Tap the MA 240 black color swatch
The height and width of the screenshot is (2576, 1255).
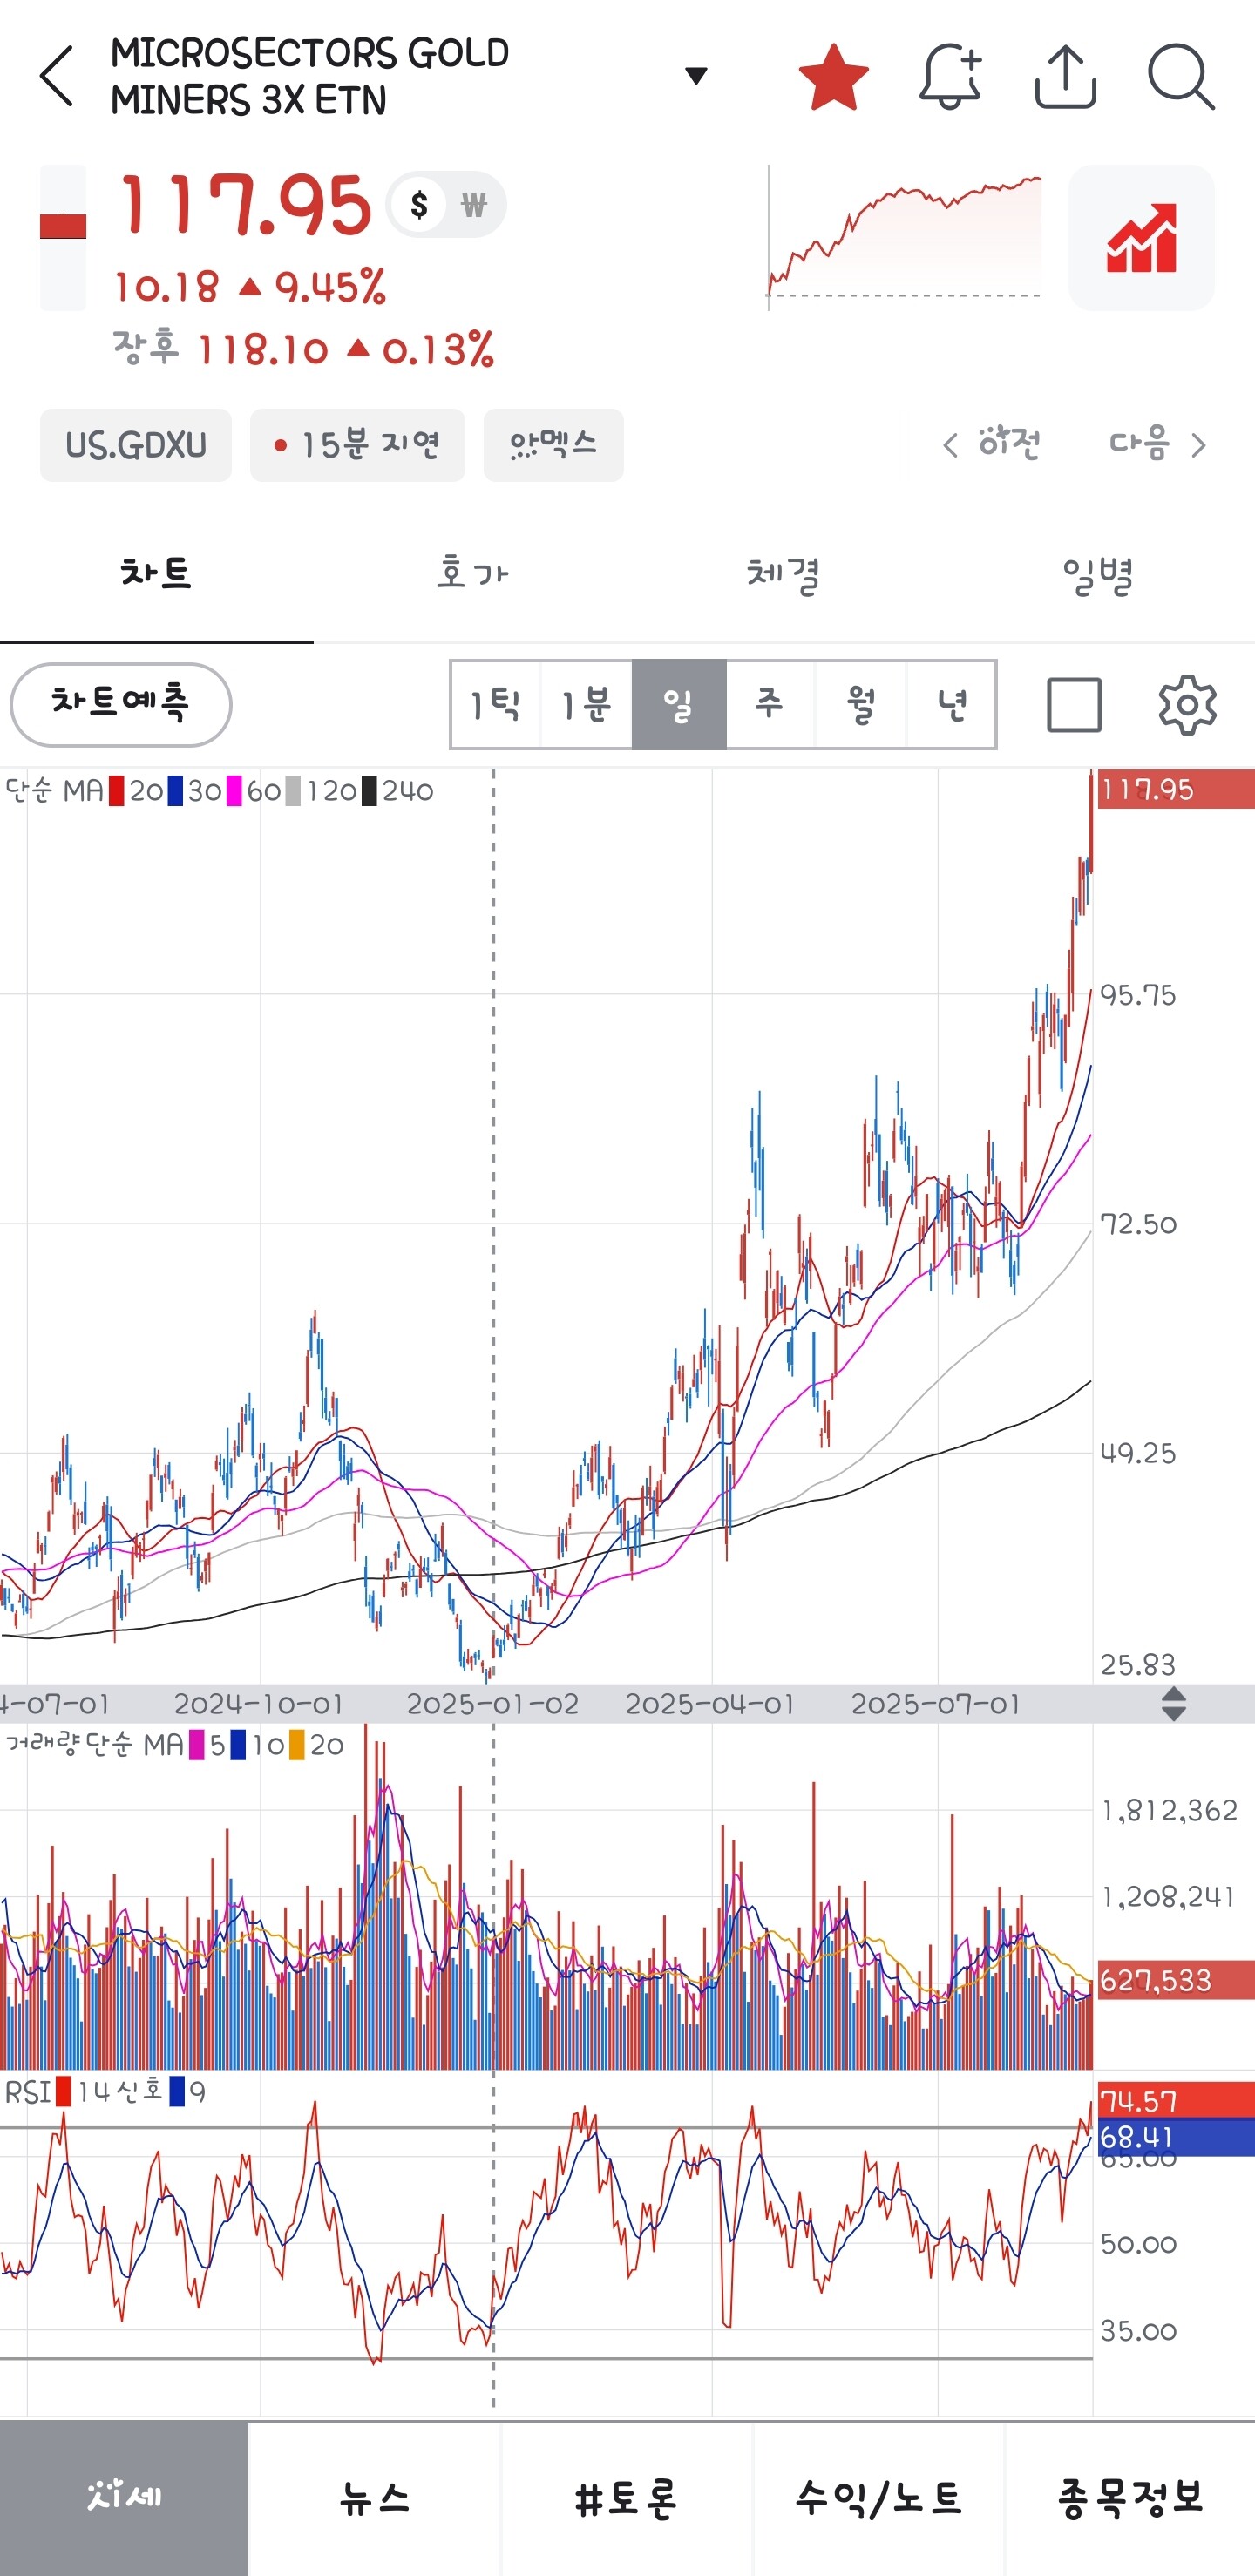pyautogui.click(x=369, y=791)
